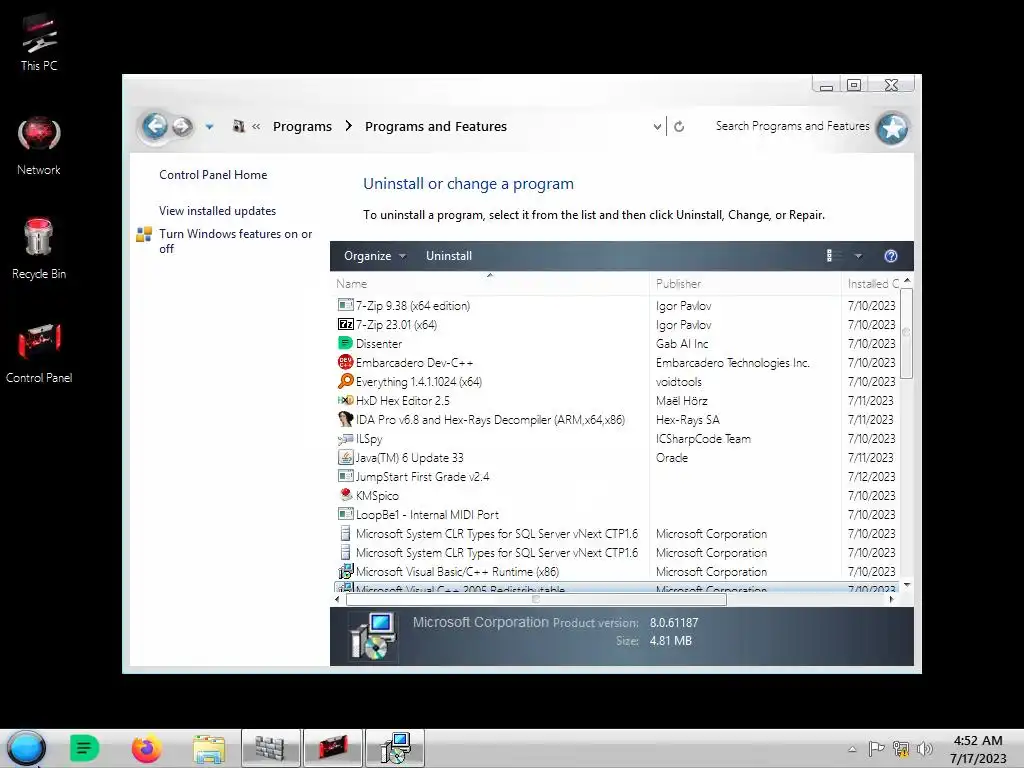This screenshot has width=1024, height=768.
Task: Open the This PC desktop icon
Action: click(x=39, y=43)
